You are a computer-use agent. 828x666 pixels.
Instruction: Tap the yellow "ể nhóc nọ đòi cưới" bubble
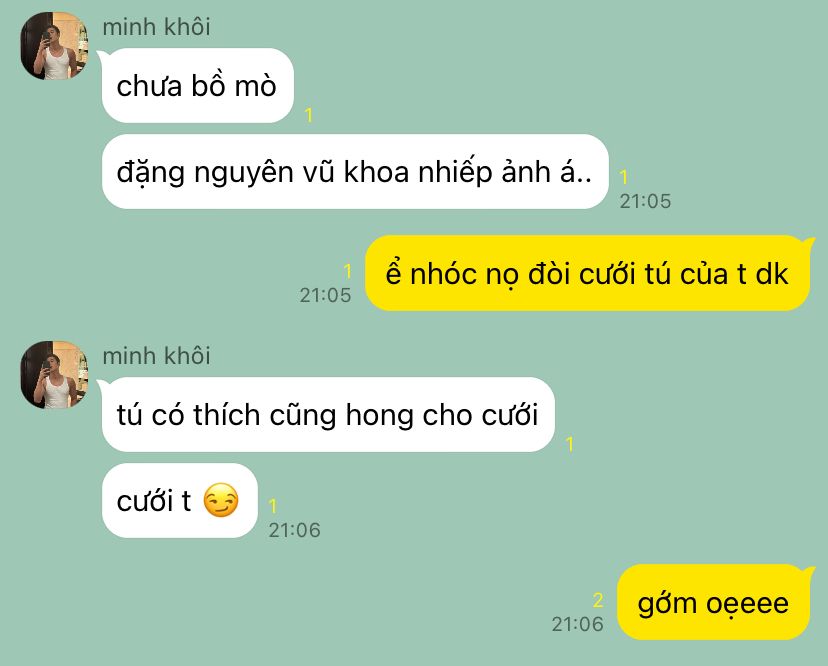587,273
